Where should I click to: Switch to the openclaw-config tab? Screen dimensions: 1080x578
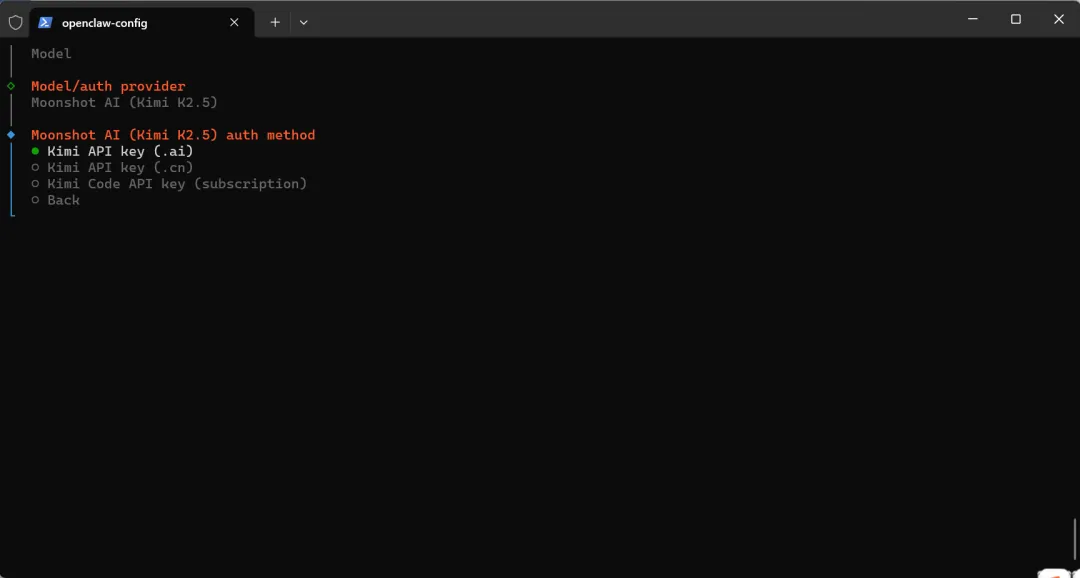click(141, 22)
